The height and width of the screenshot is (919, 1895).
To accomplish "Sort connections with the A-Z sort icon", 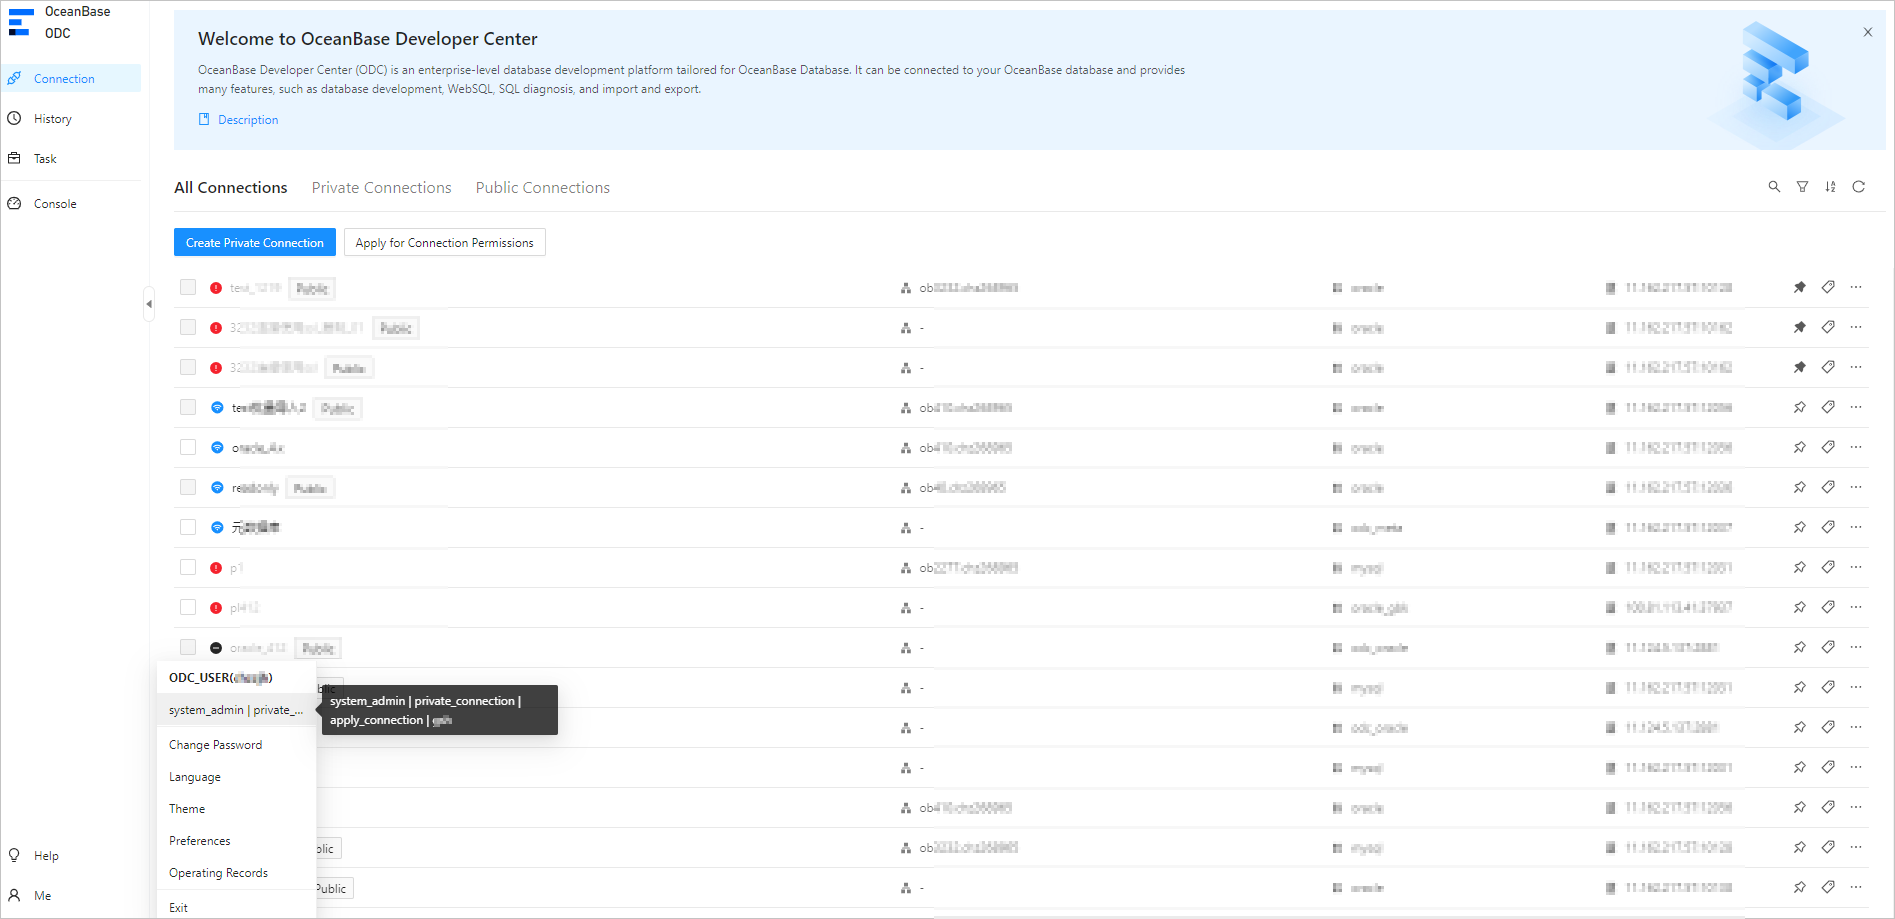I will (1831, 187).
